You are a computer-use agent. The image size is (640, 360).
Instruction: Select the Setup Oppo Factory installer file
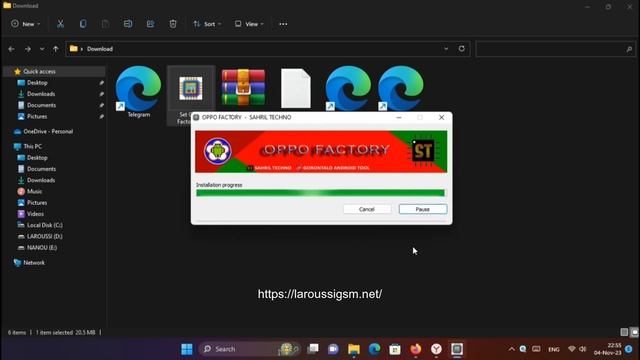[x=191, y=96]
